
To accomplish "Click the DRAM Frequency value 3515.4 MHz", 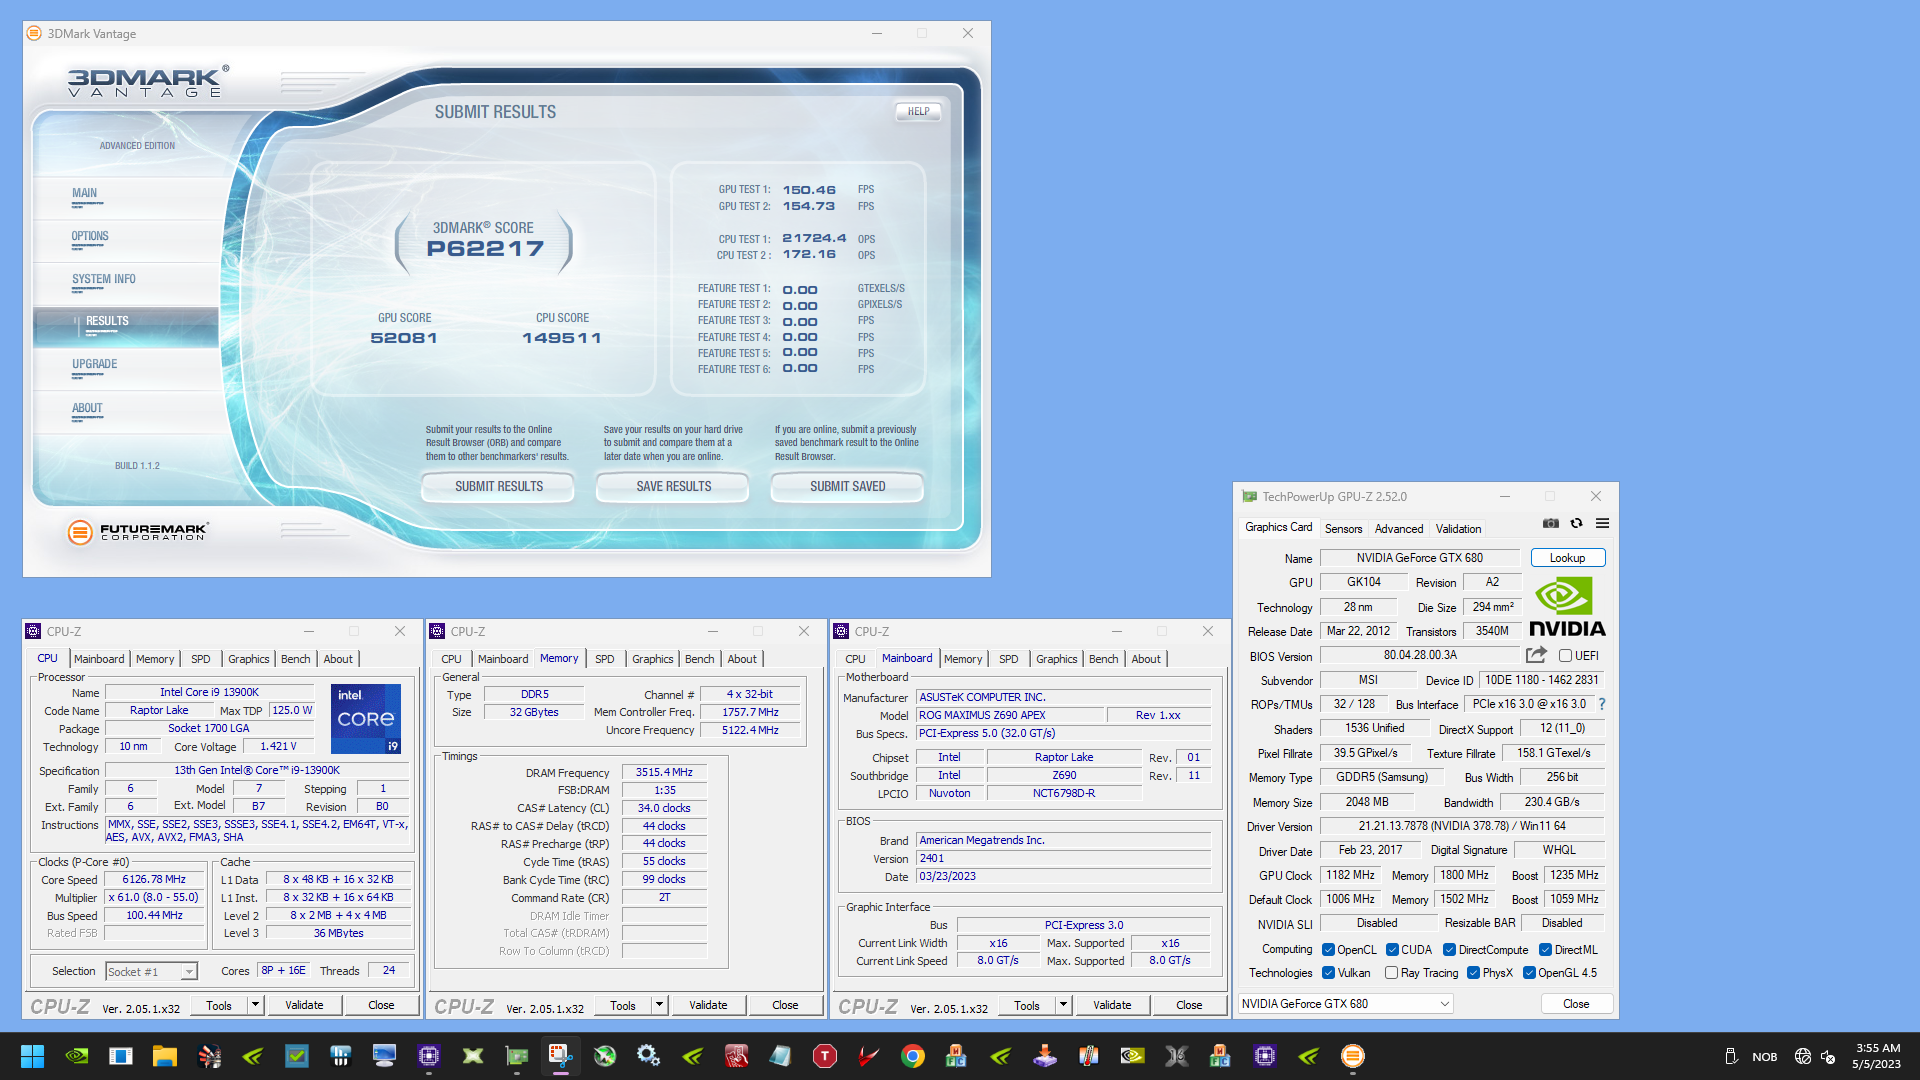I will 664,772.
